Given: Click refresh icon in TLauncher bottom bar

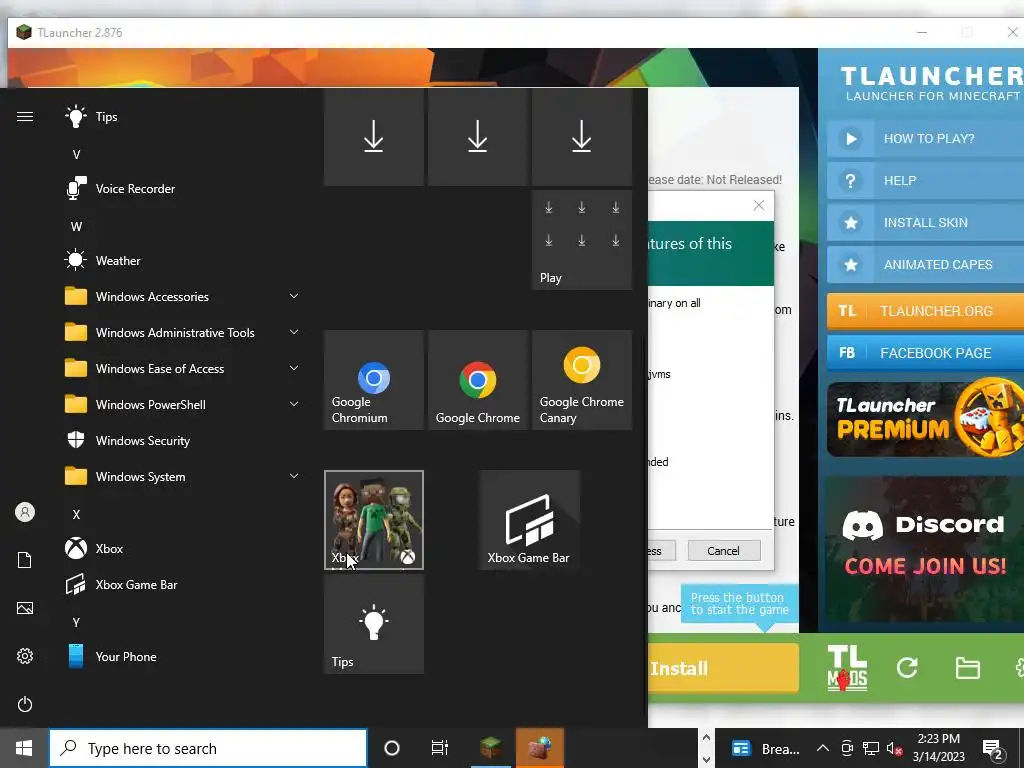Looking at the screenshot, I should click(x=907, y=667).
